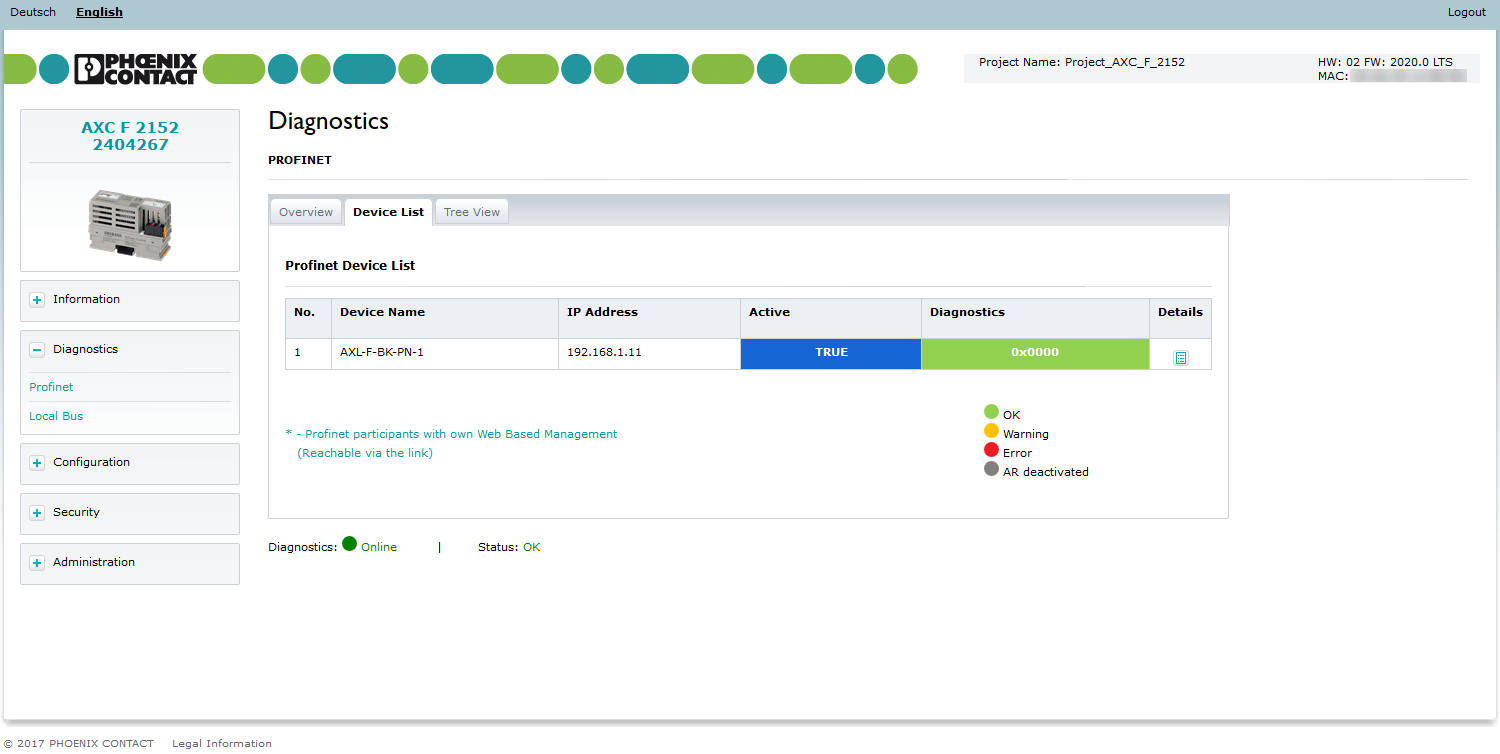Open the Profinet diagnostics link
1500x754 pixels.
51,387
